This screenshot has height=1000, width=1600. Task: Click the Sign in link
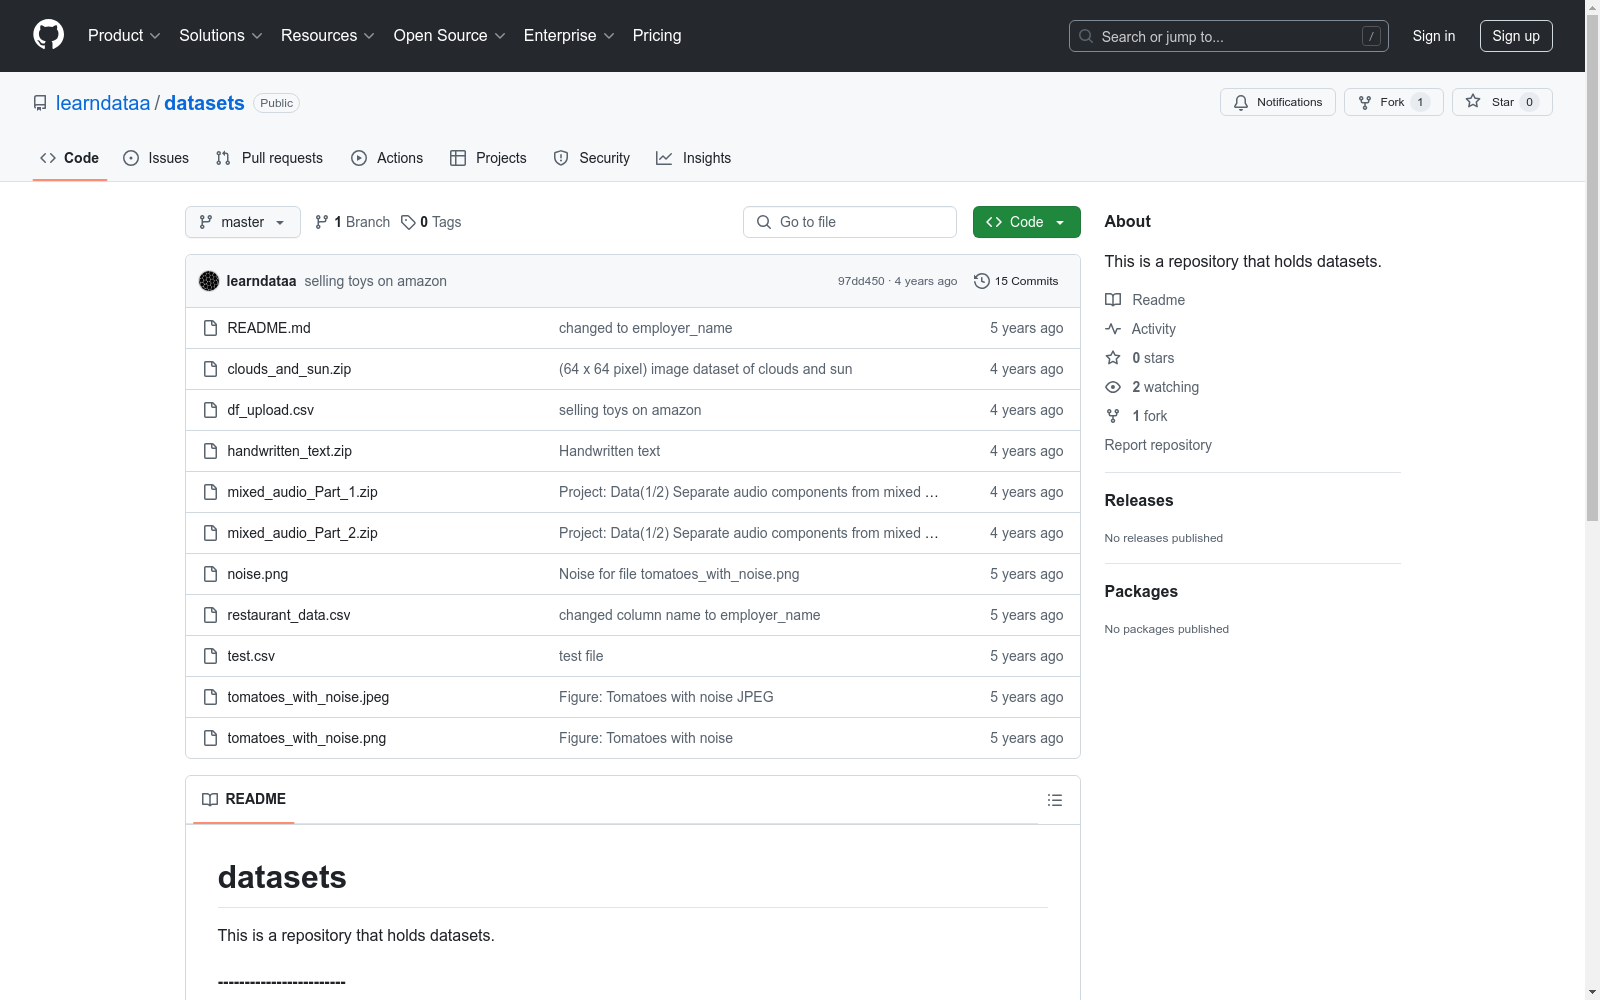coord(1434,36)
